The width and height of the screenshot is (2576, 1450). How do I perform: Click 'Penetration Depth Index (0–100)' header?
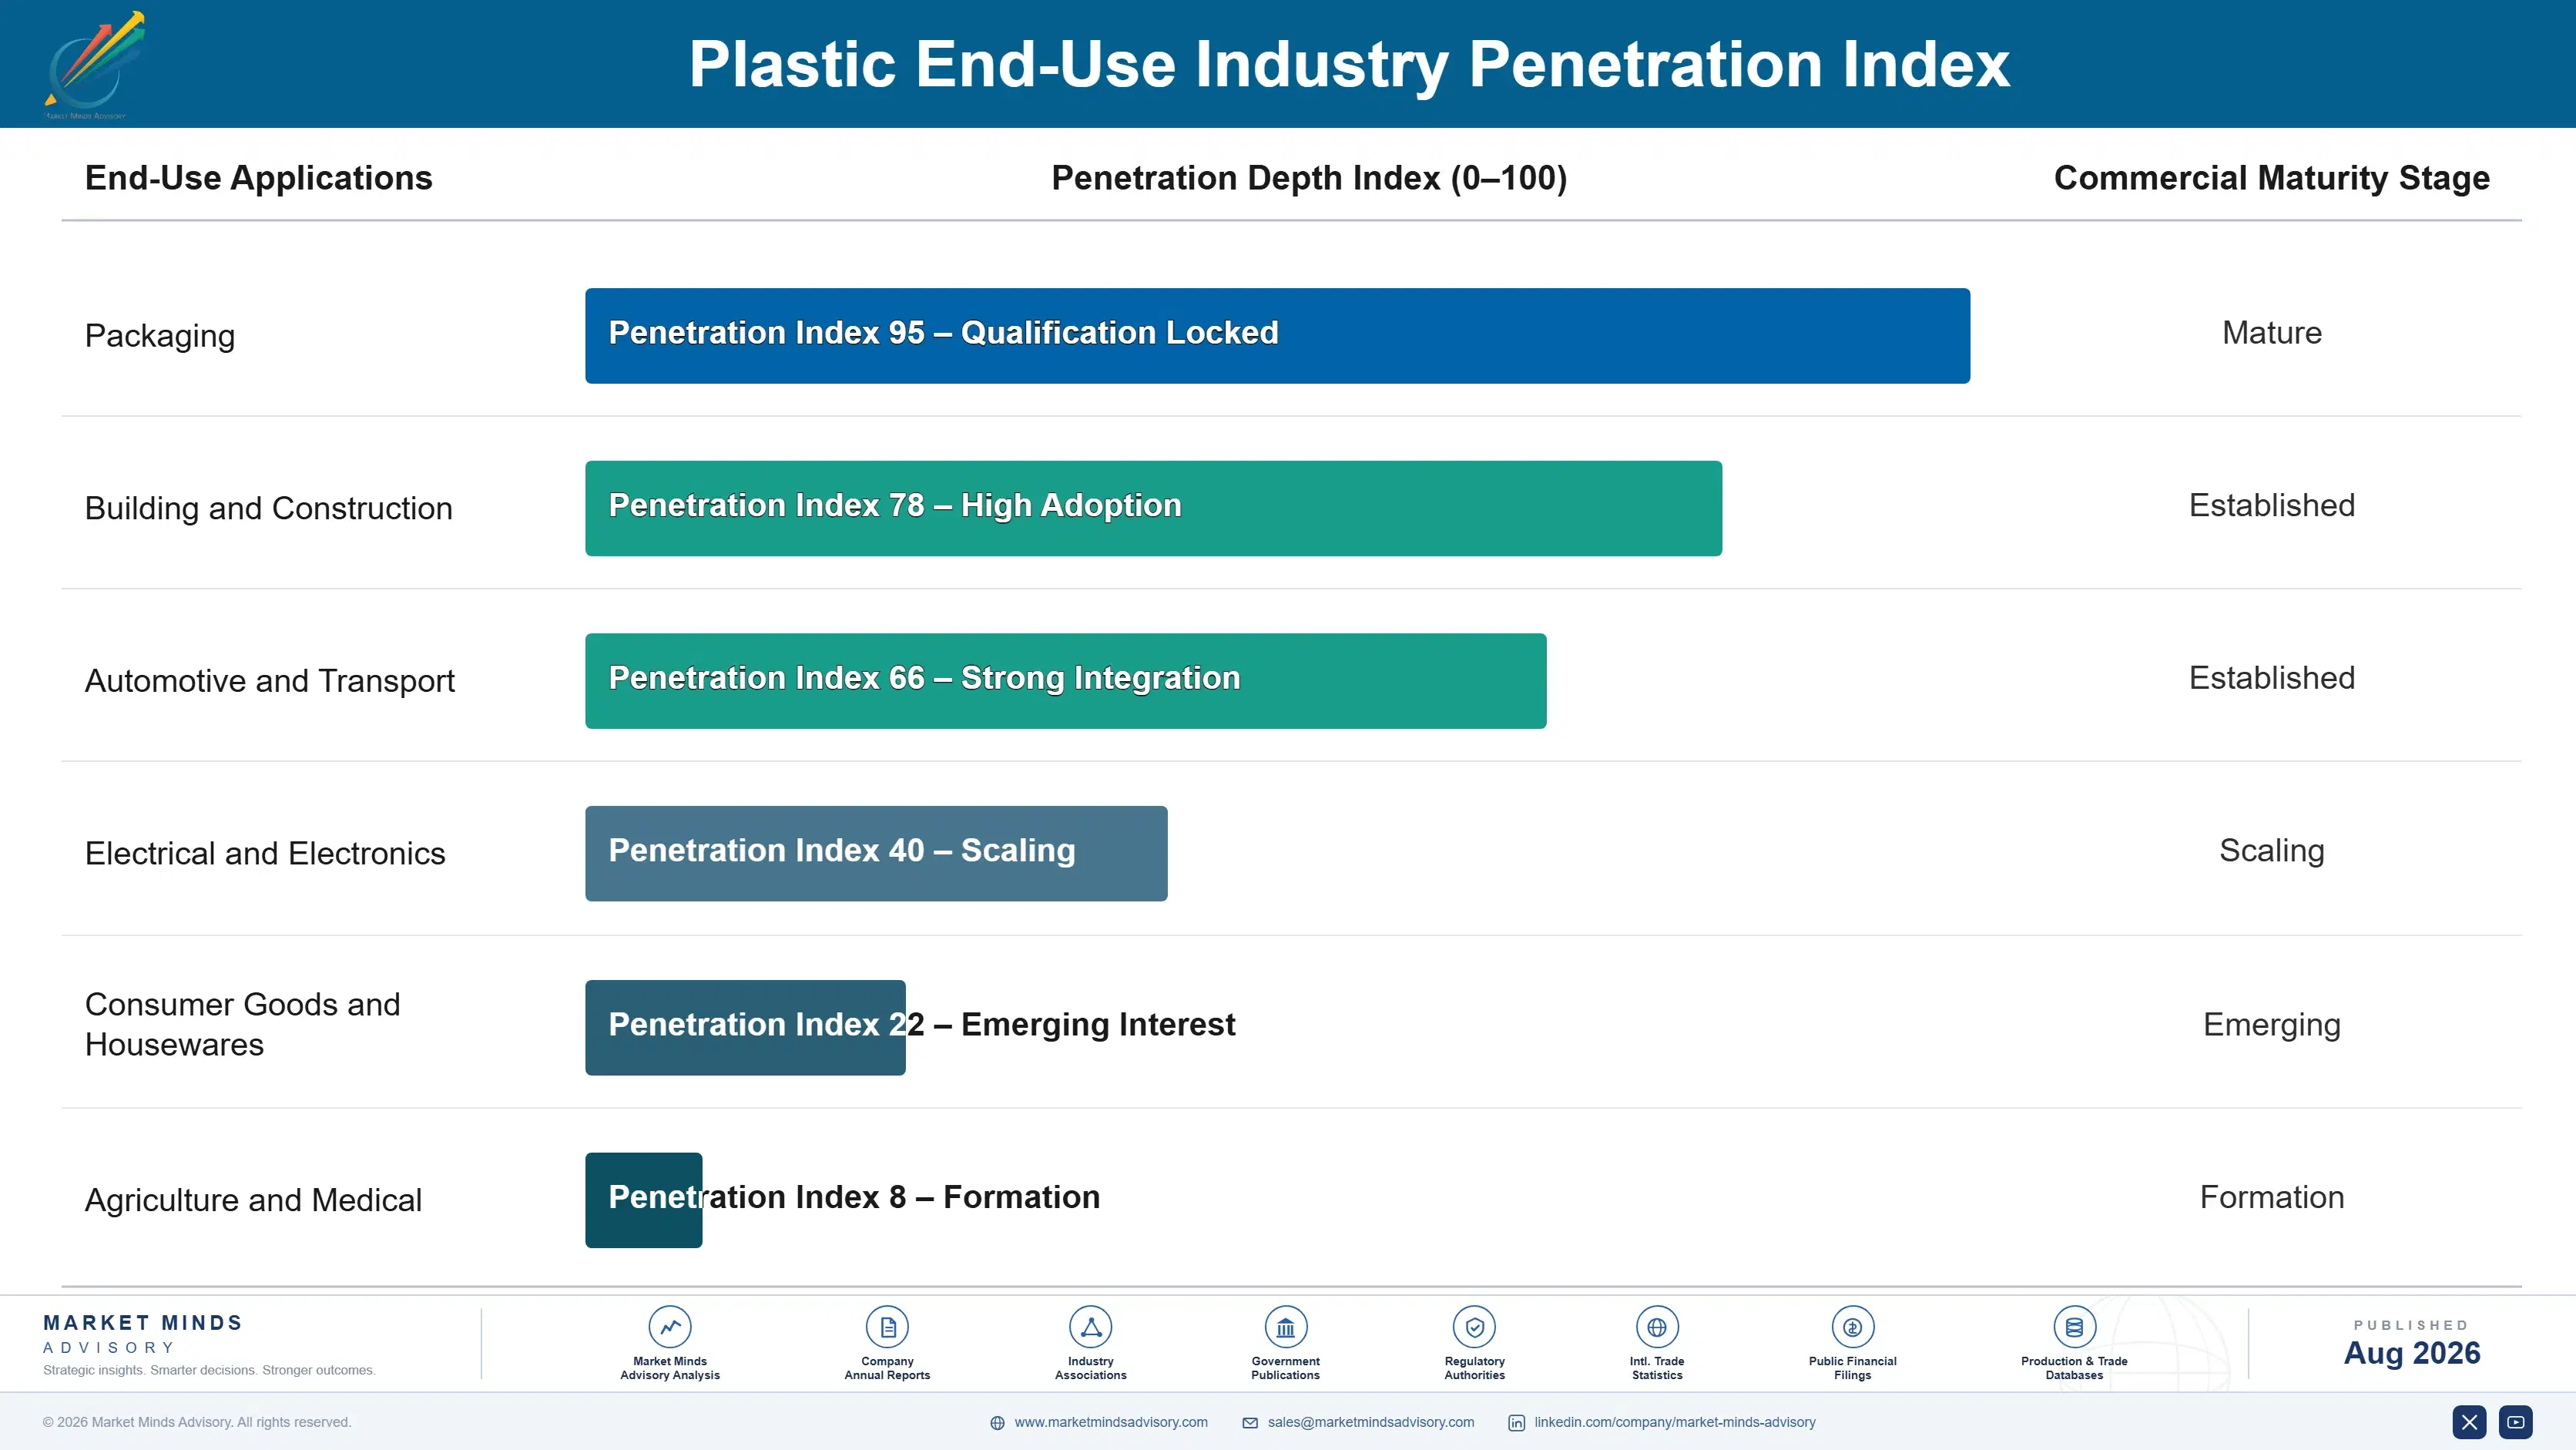[x=1309, y=178]
